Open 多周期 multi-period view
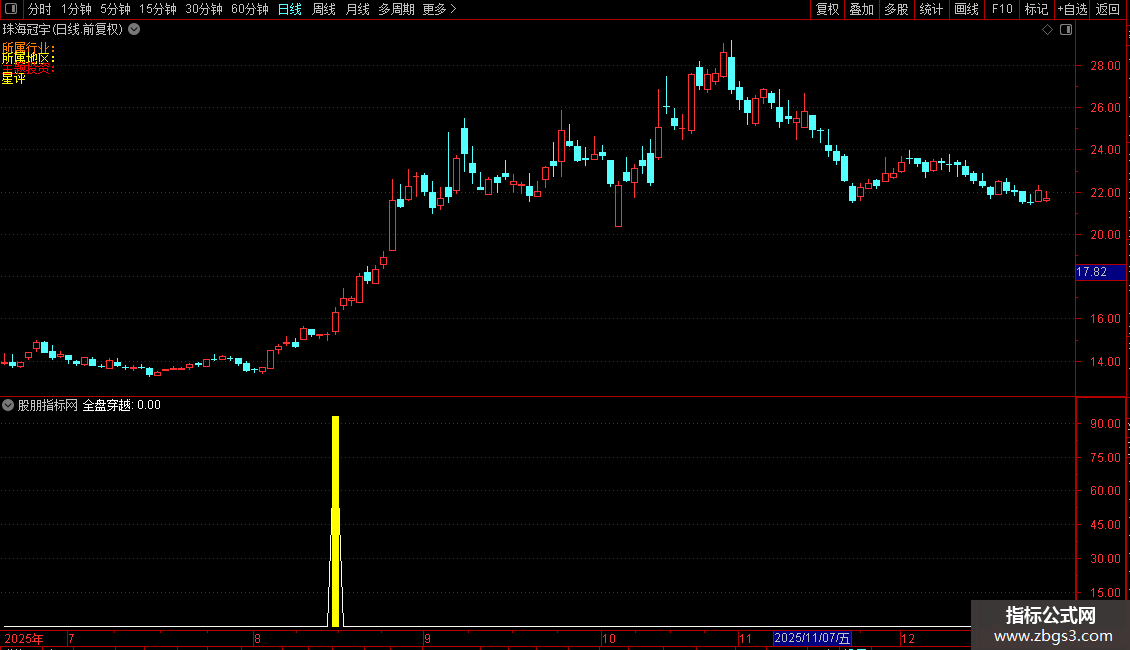Screen dimensions: 1130x650 (x=396, y=9)
